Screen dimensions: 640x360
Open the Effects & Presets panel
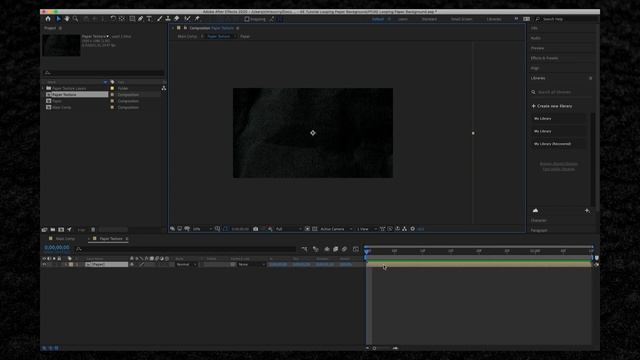click(x=544, y=58)
